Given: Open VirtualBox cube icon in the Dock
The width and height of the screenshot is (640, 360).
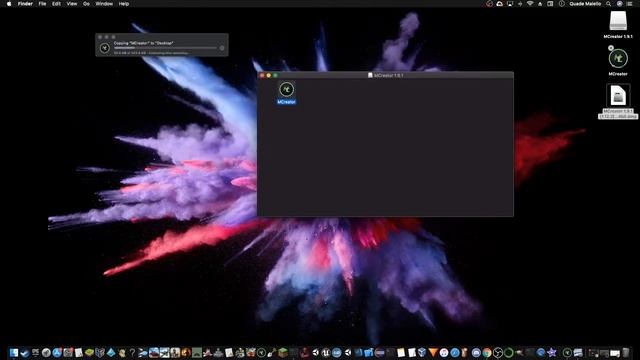Looking at the screenshot, I should click(x=422, y=353).
